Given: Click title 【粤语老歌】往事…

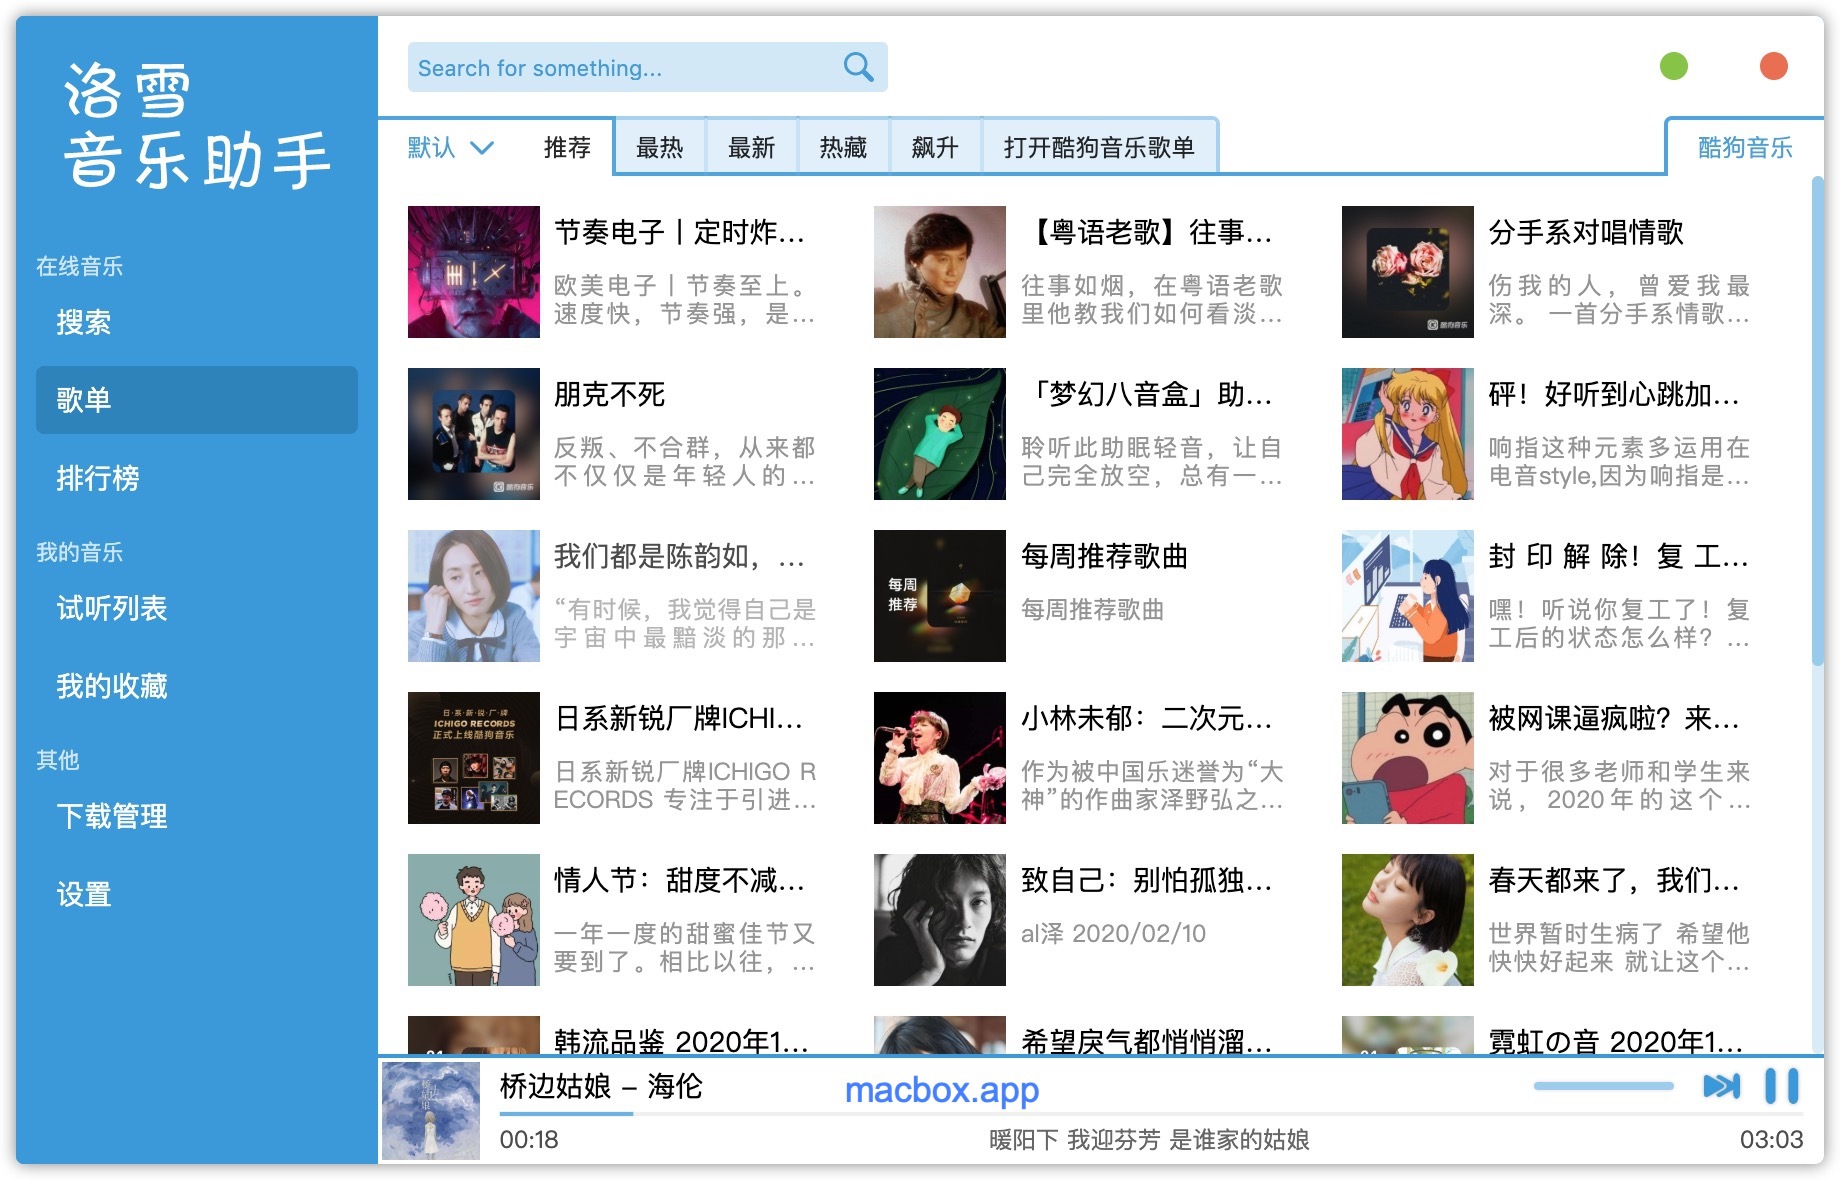Looking at the screenshot, I should coord(1147,232).
